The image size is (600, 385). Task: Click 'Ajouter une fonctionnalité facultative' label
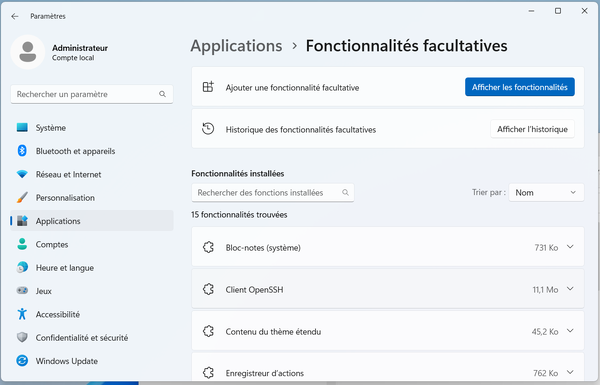292,88
